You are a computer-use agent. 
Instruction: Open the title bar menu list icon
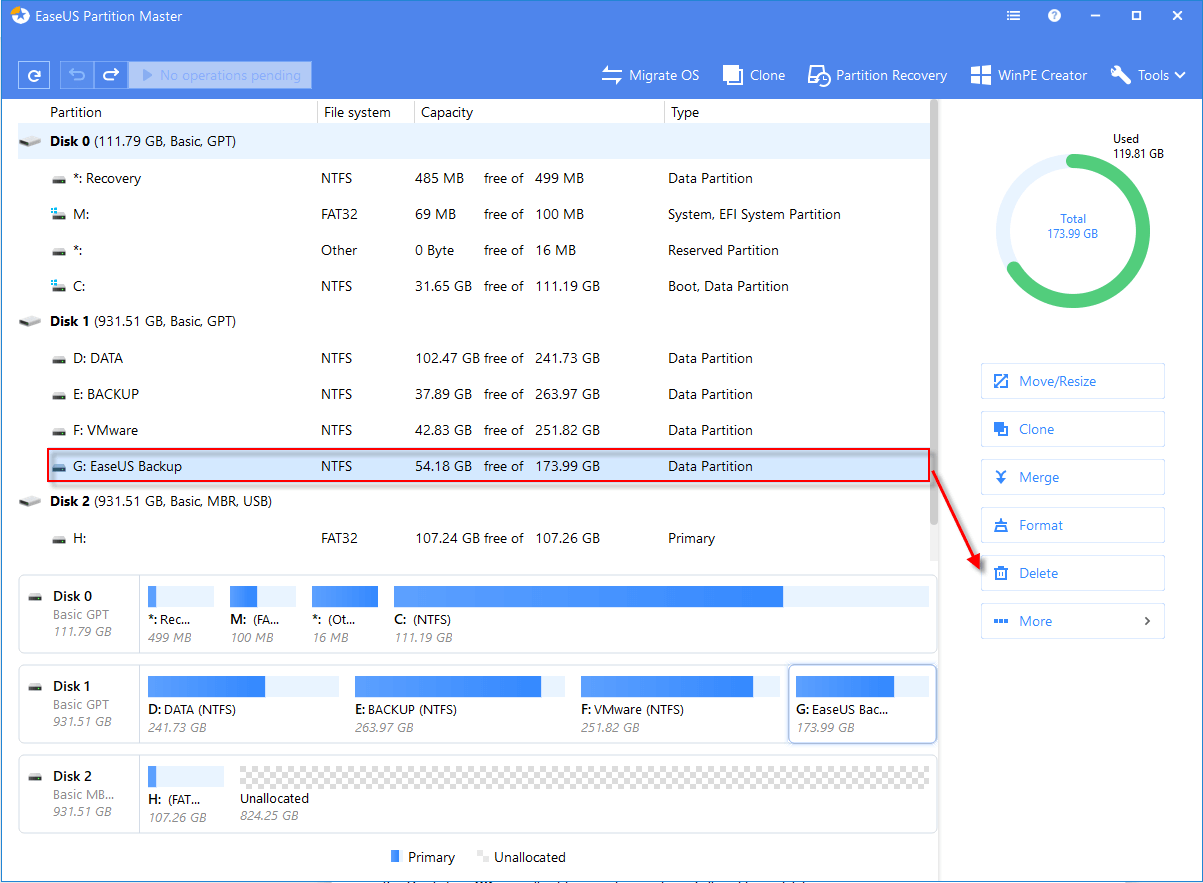point(1013,16)
